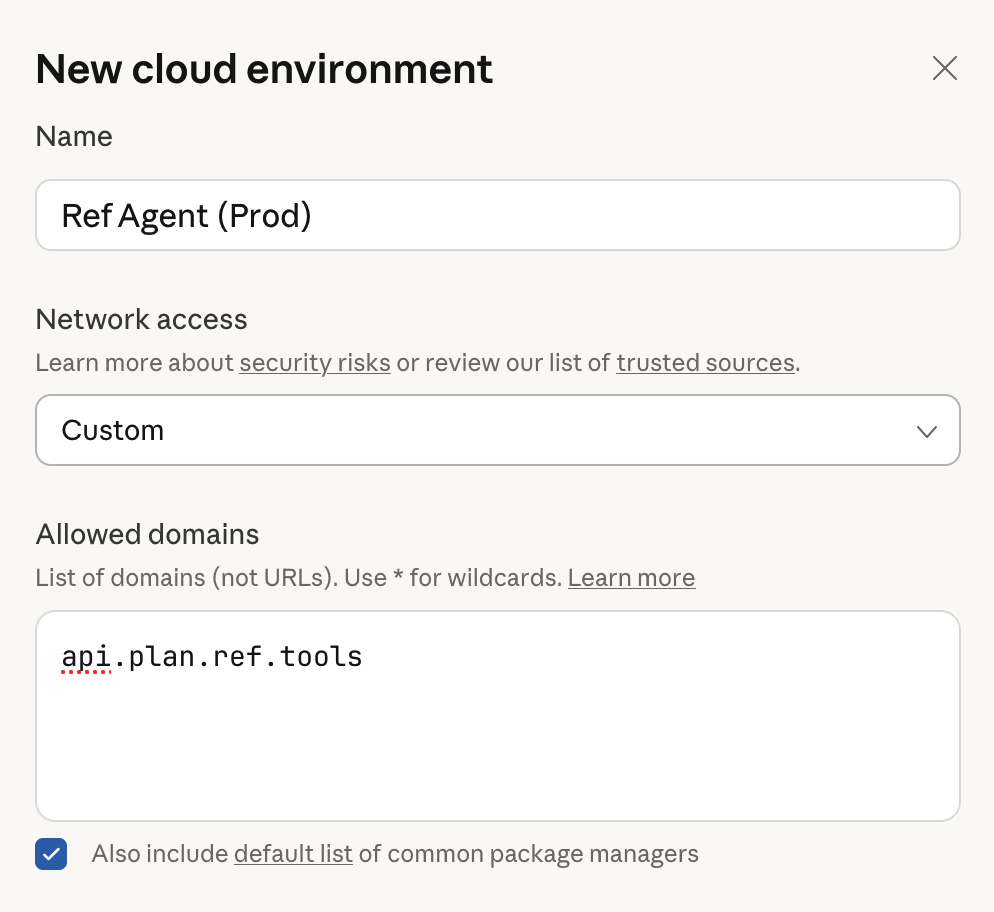The image size is (994, 912).
Task: Click "Learn more about" hint under Network access
Action: click(135, 362)
